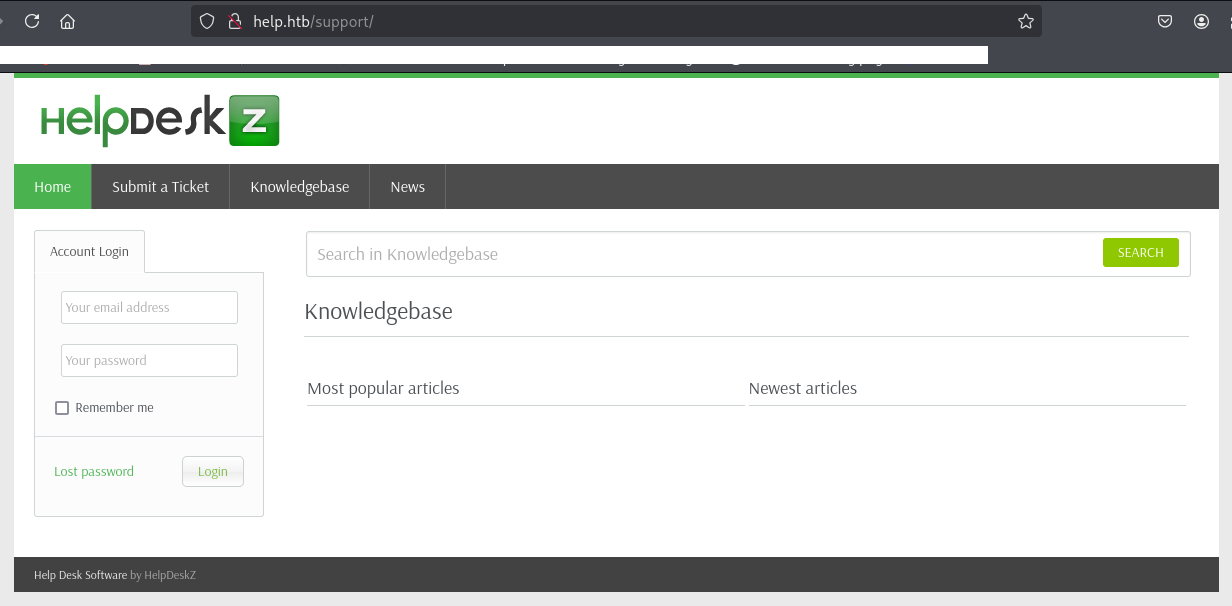Click the insecure connection padlock icon
The height and width of the screenshot is (606, 1232).
(235, 21)
